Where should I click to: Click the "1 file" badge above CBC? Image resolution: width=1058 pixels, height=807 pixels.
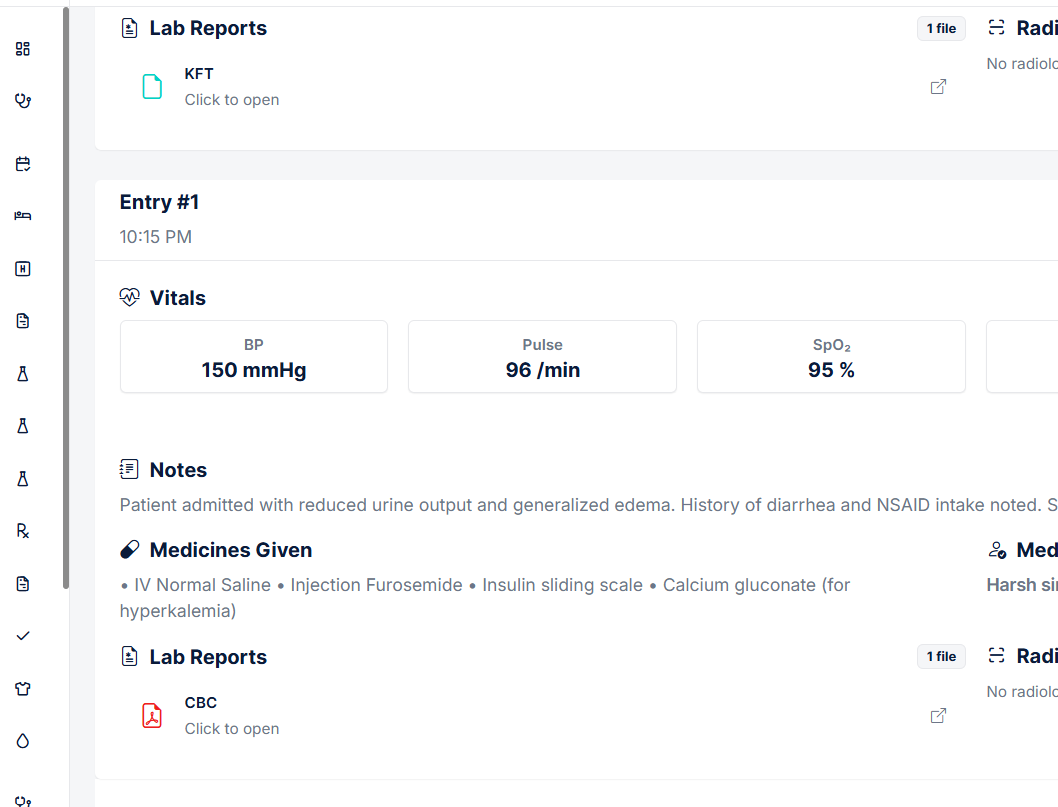point(941,657)
